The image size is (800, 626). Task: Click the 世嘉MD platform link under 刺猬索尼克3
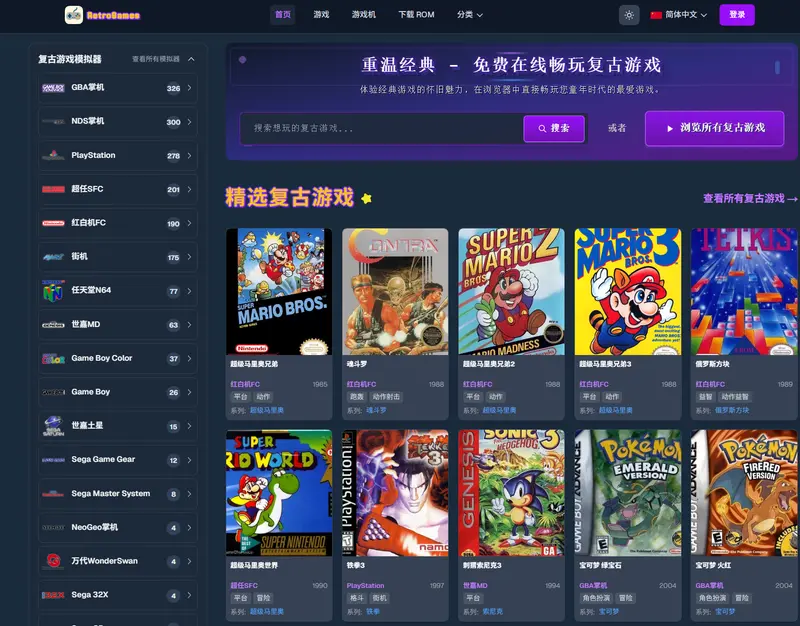(475, 586)
